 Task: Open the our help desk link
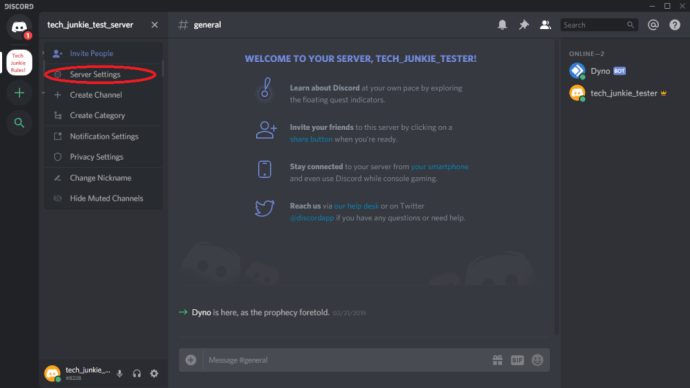pos(356,206)
